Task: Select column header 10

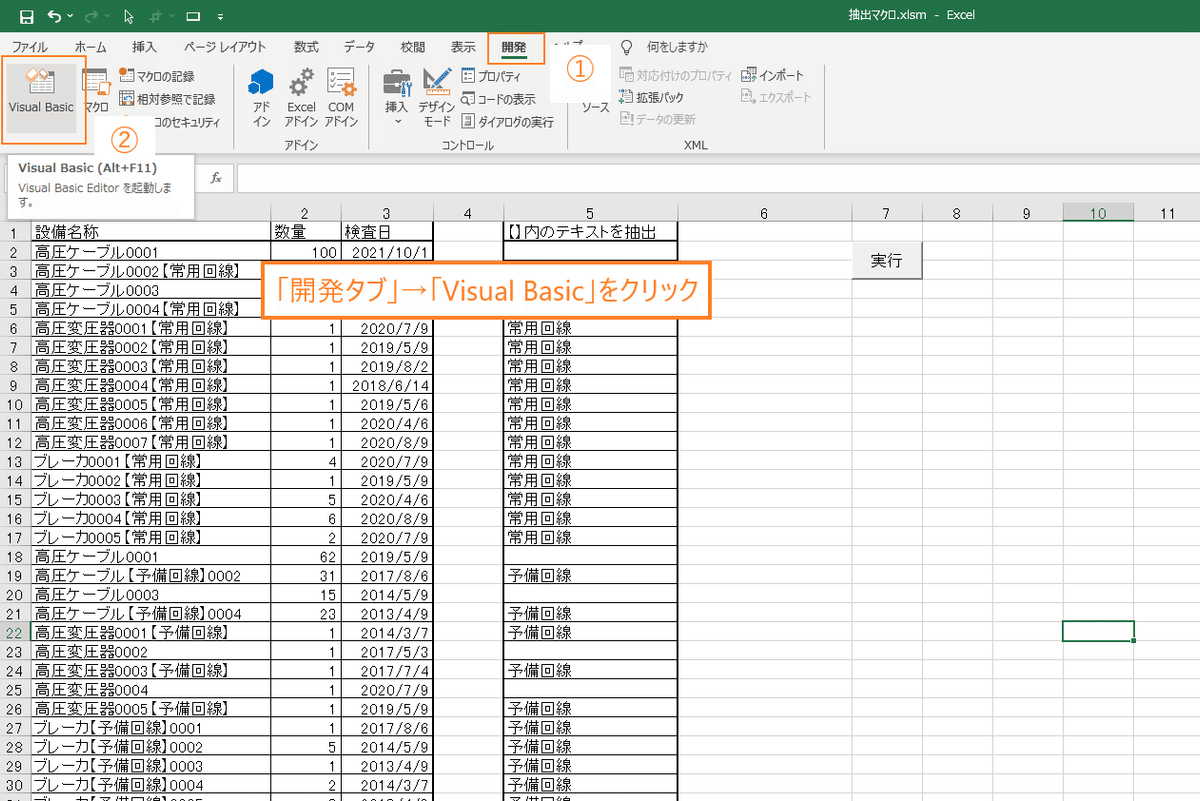Action: point(1098,212)
